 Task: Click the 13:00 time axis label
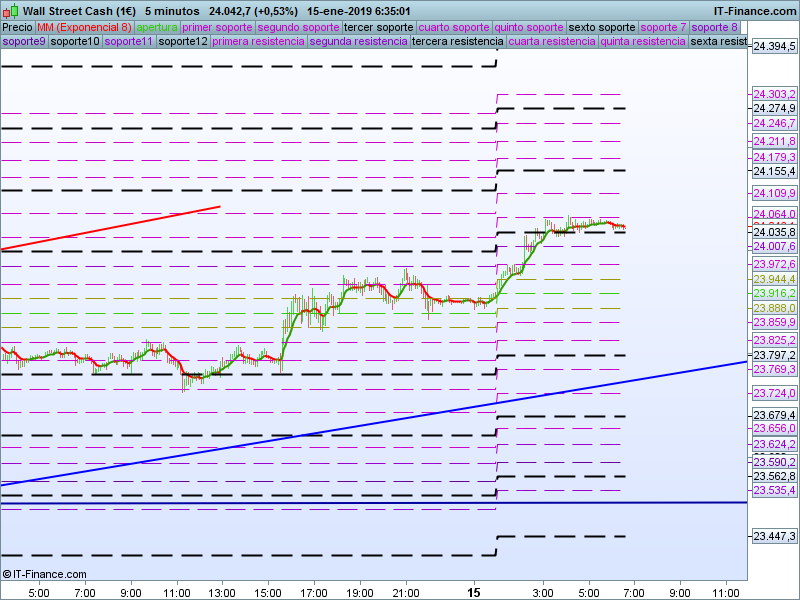(222, 593)
